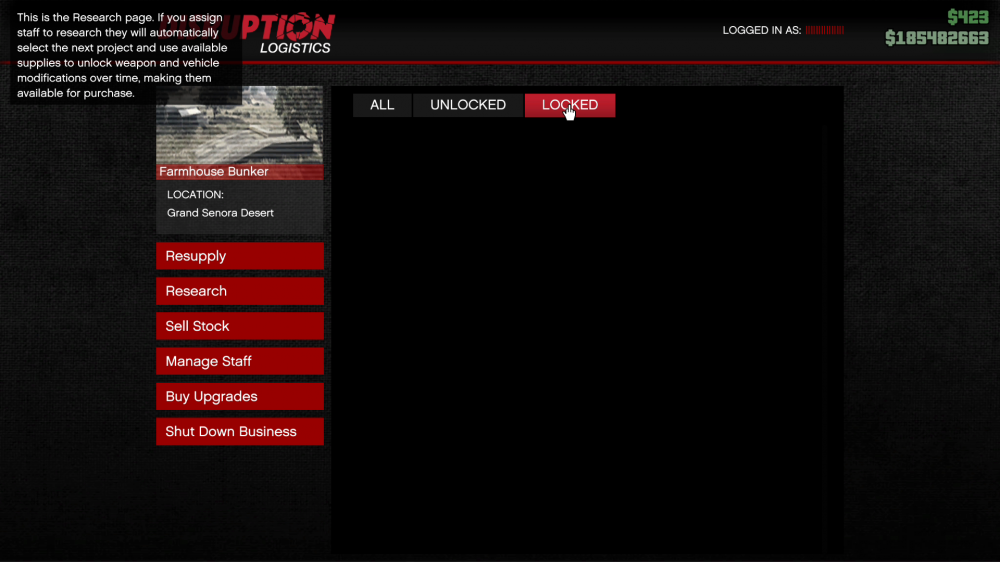Click Shut Down Business button

click(x=239, y=431)
